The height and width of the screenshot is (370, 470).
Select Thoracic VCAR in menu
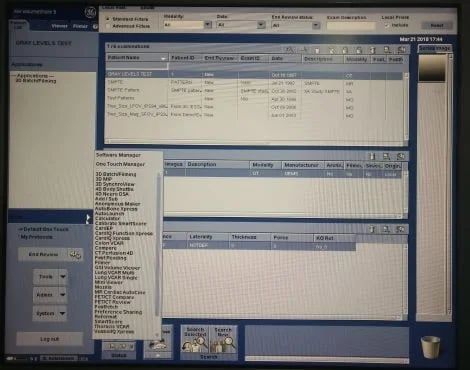point(112,327)
